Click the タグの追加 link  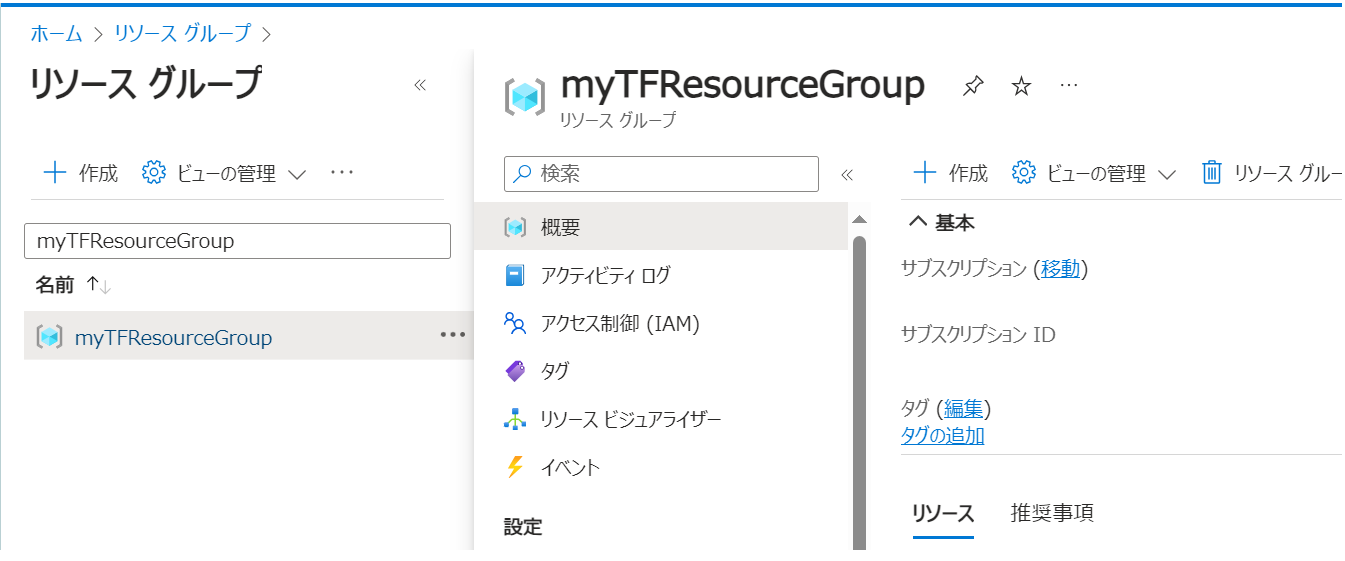[x=942, y=435]
